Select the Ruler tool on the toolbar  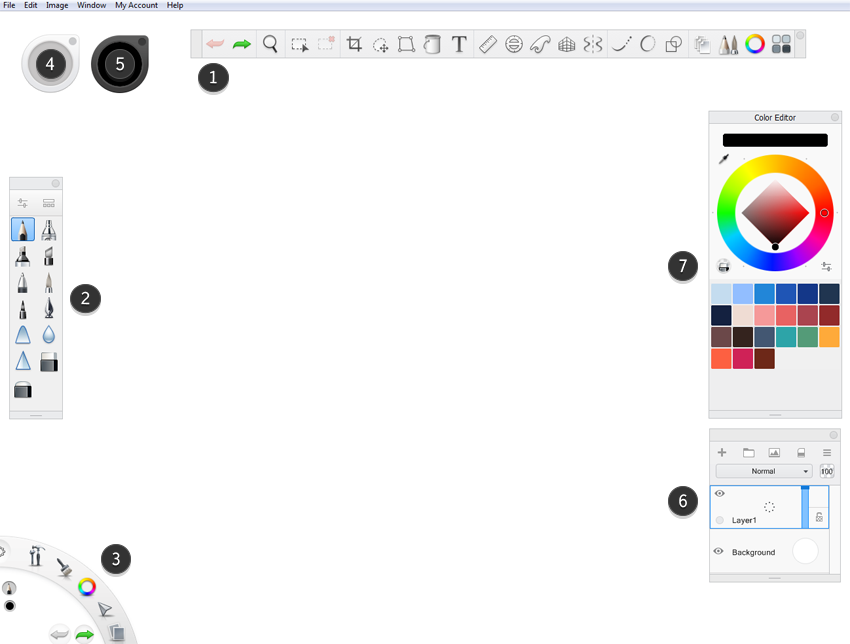pos(487,43)
